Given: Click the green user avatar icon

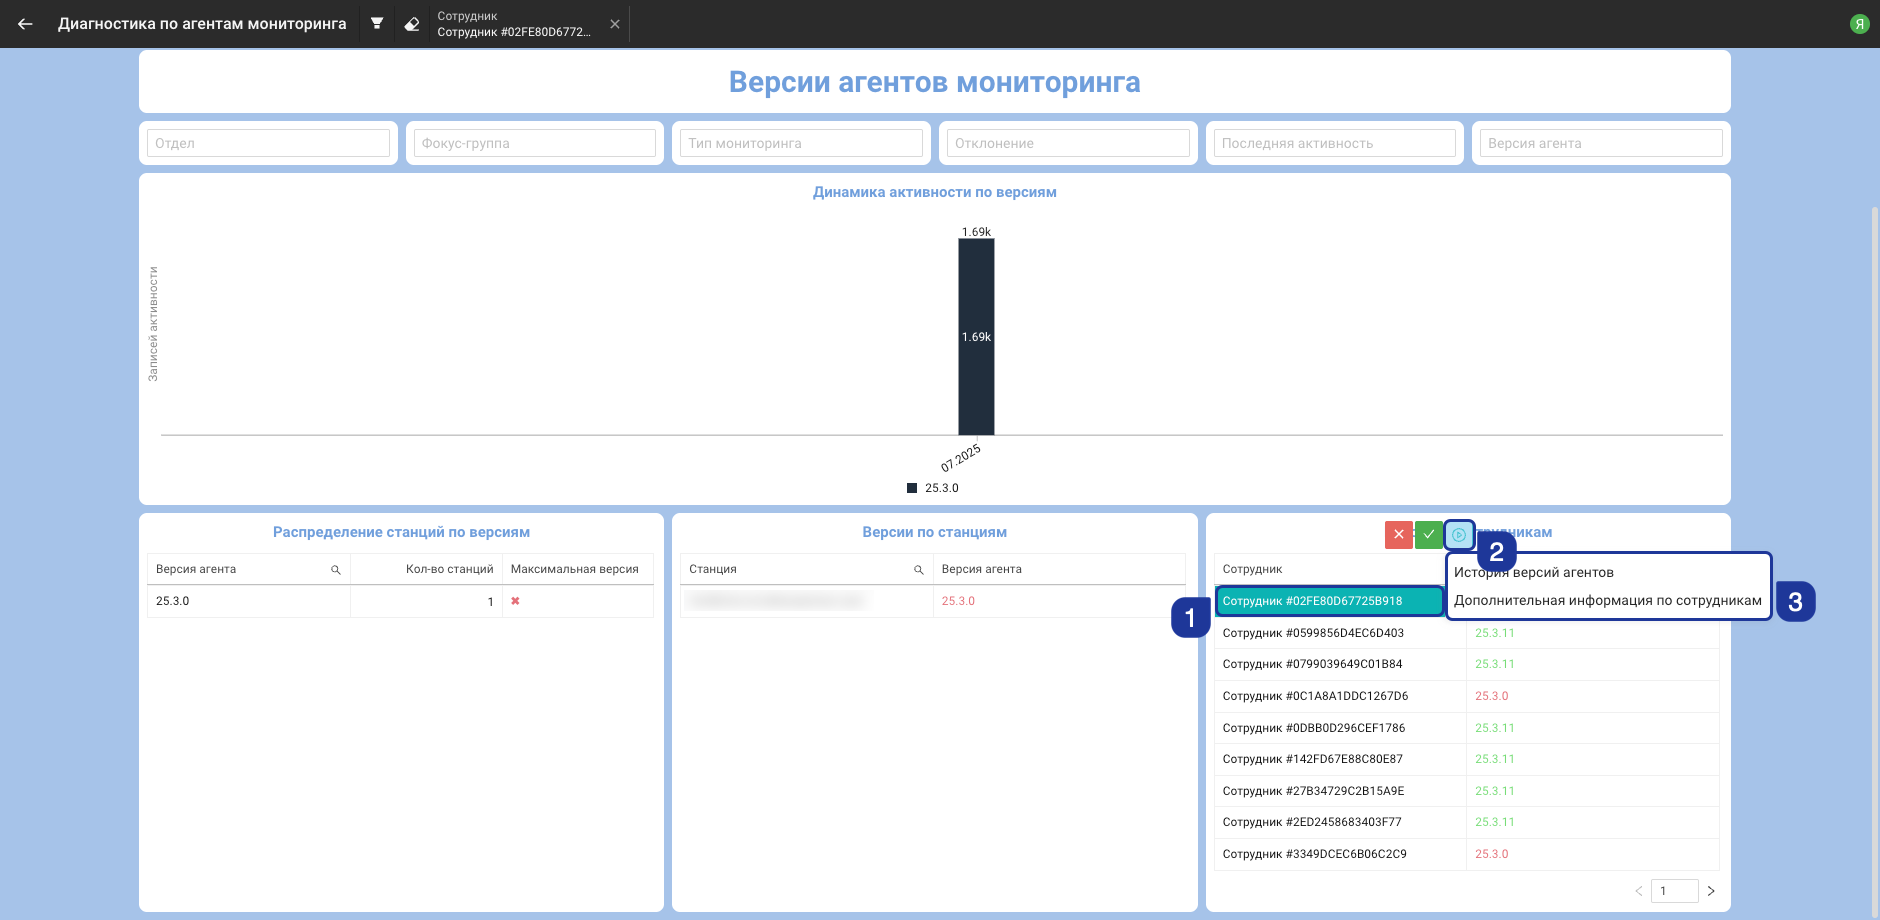Looking at the screenshot, I should [1859, 24].
